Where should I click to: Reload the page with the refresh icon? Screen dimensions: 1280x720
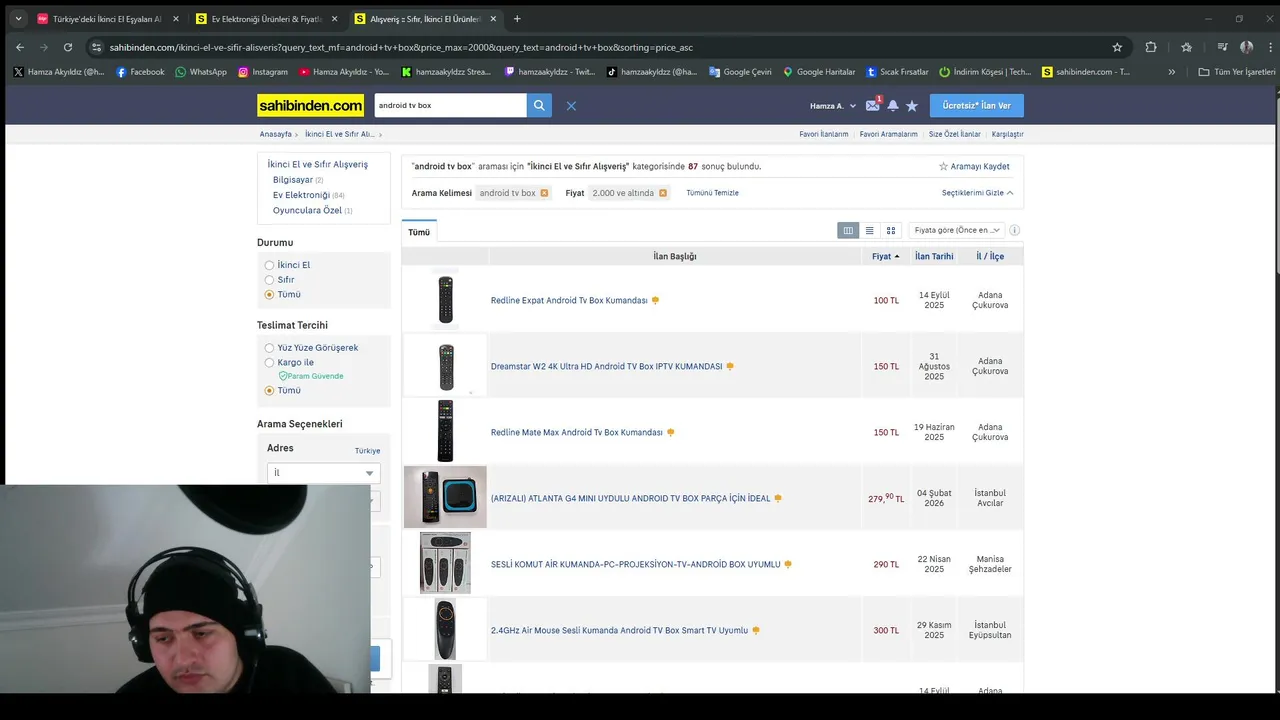click(x=68, y=47)
